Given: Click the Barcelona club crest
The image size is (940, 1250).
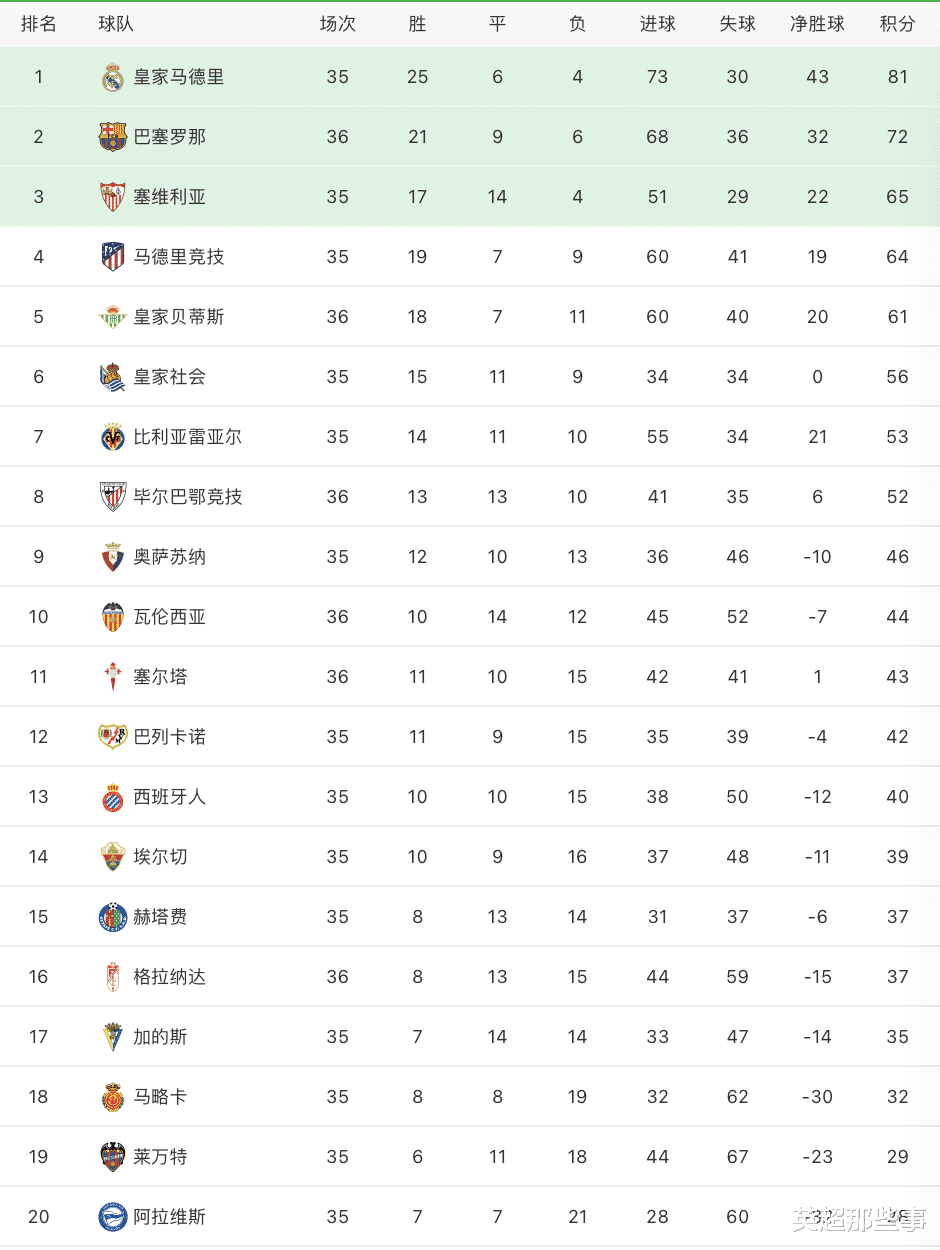Looking at the screenshot, I should pos(113,137).
